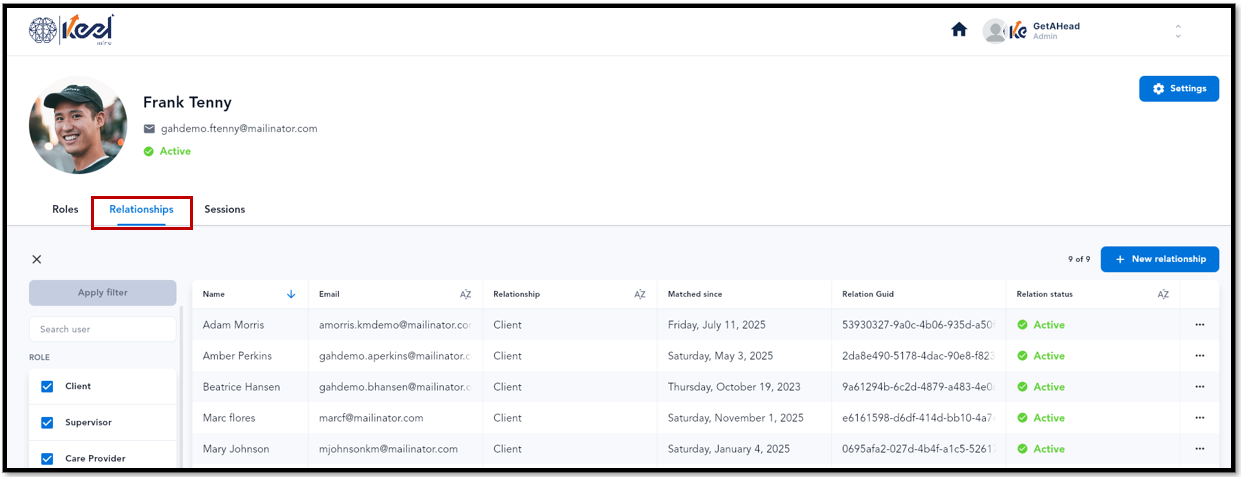
Task: Open the three-dots menu for Adam Morris
Action: [x=1199, y=325]
